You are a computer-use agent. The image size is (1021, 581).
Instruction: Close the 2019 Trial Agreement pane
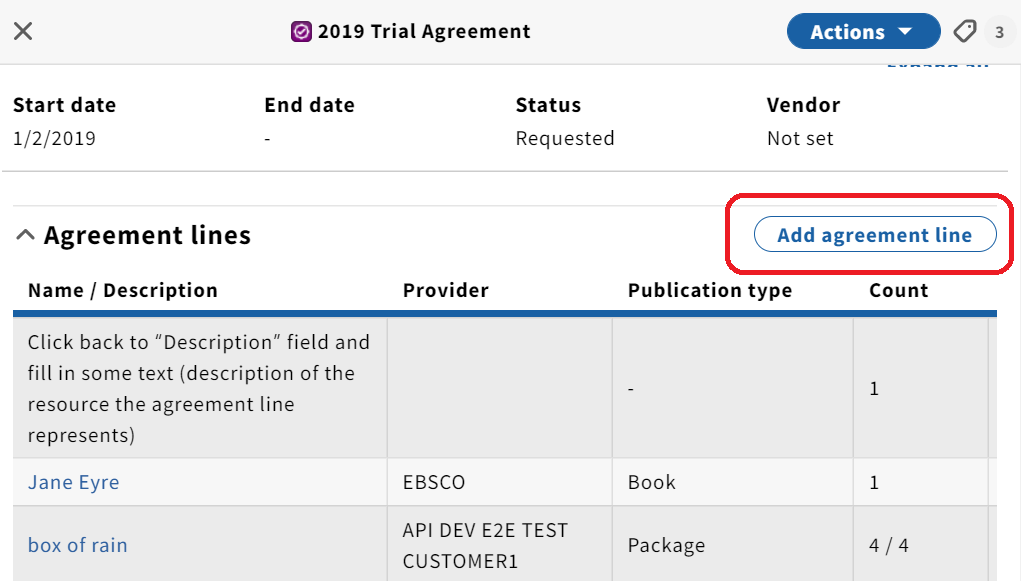(x=23, y=31)
